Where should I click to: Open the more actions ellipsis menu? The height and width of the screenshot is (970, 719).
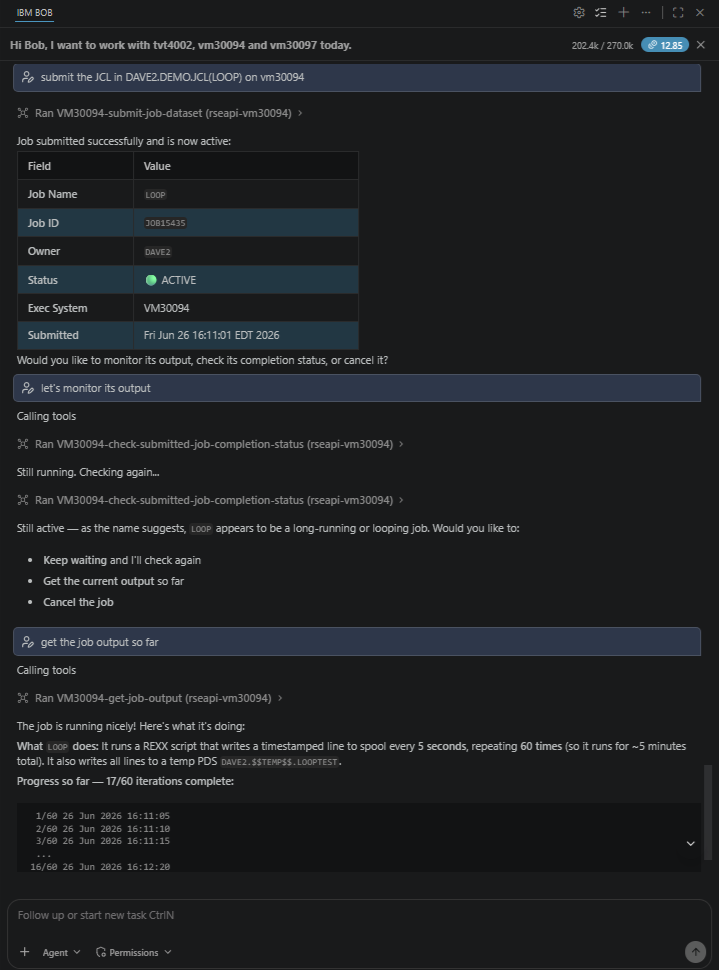click(646, 12)
